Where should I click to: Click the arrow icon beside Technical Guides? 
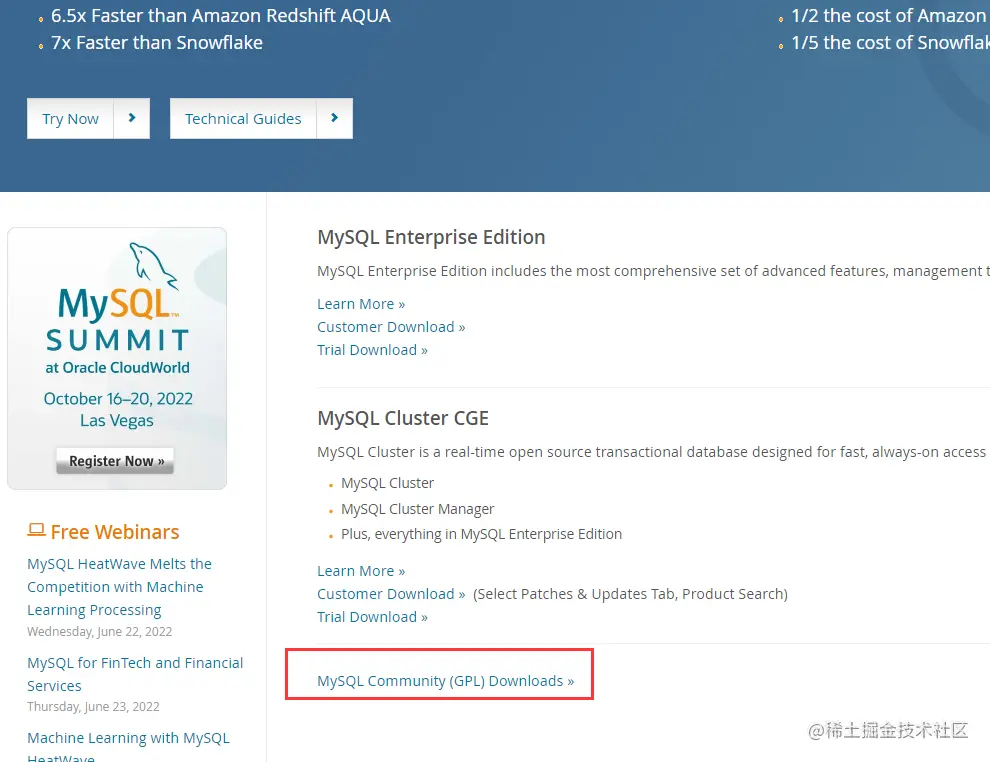(335, 117)
